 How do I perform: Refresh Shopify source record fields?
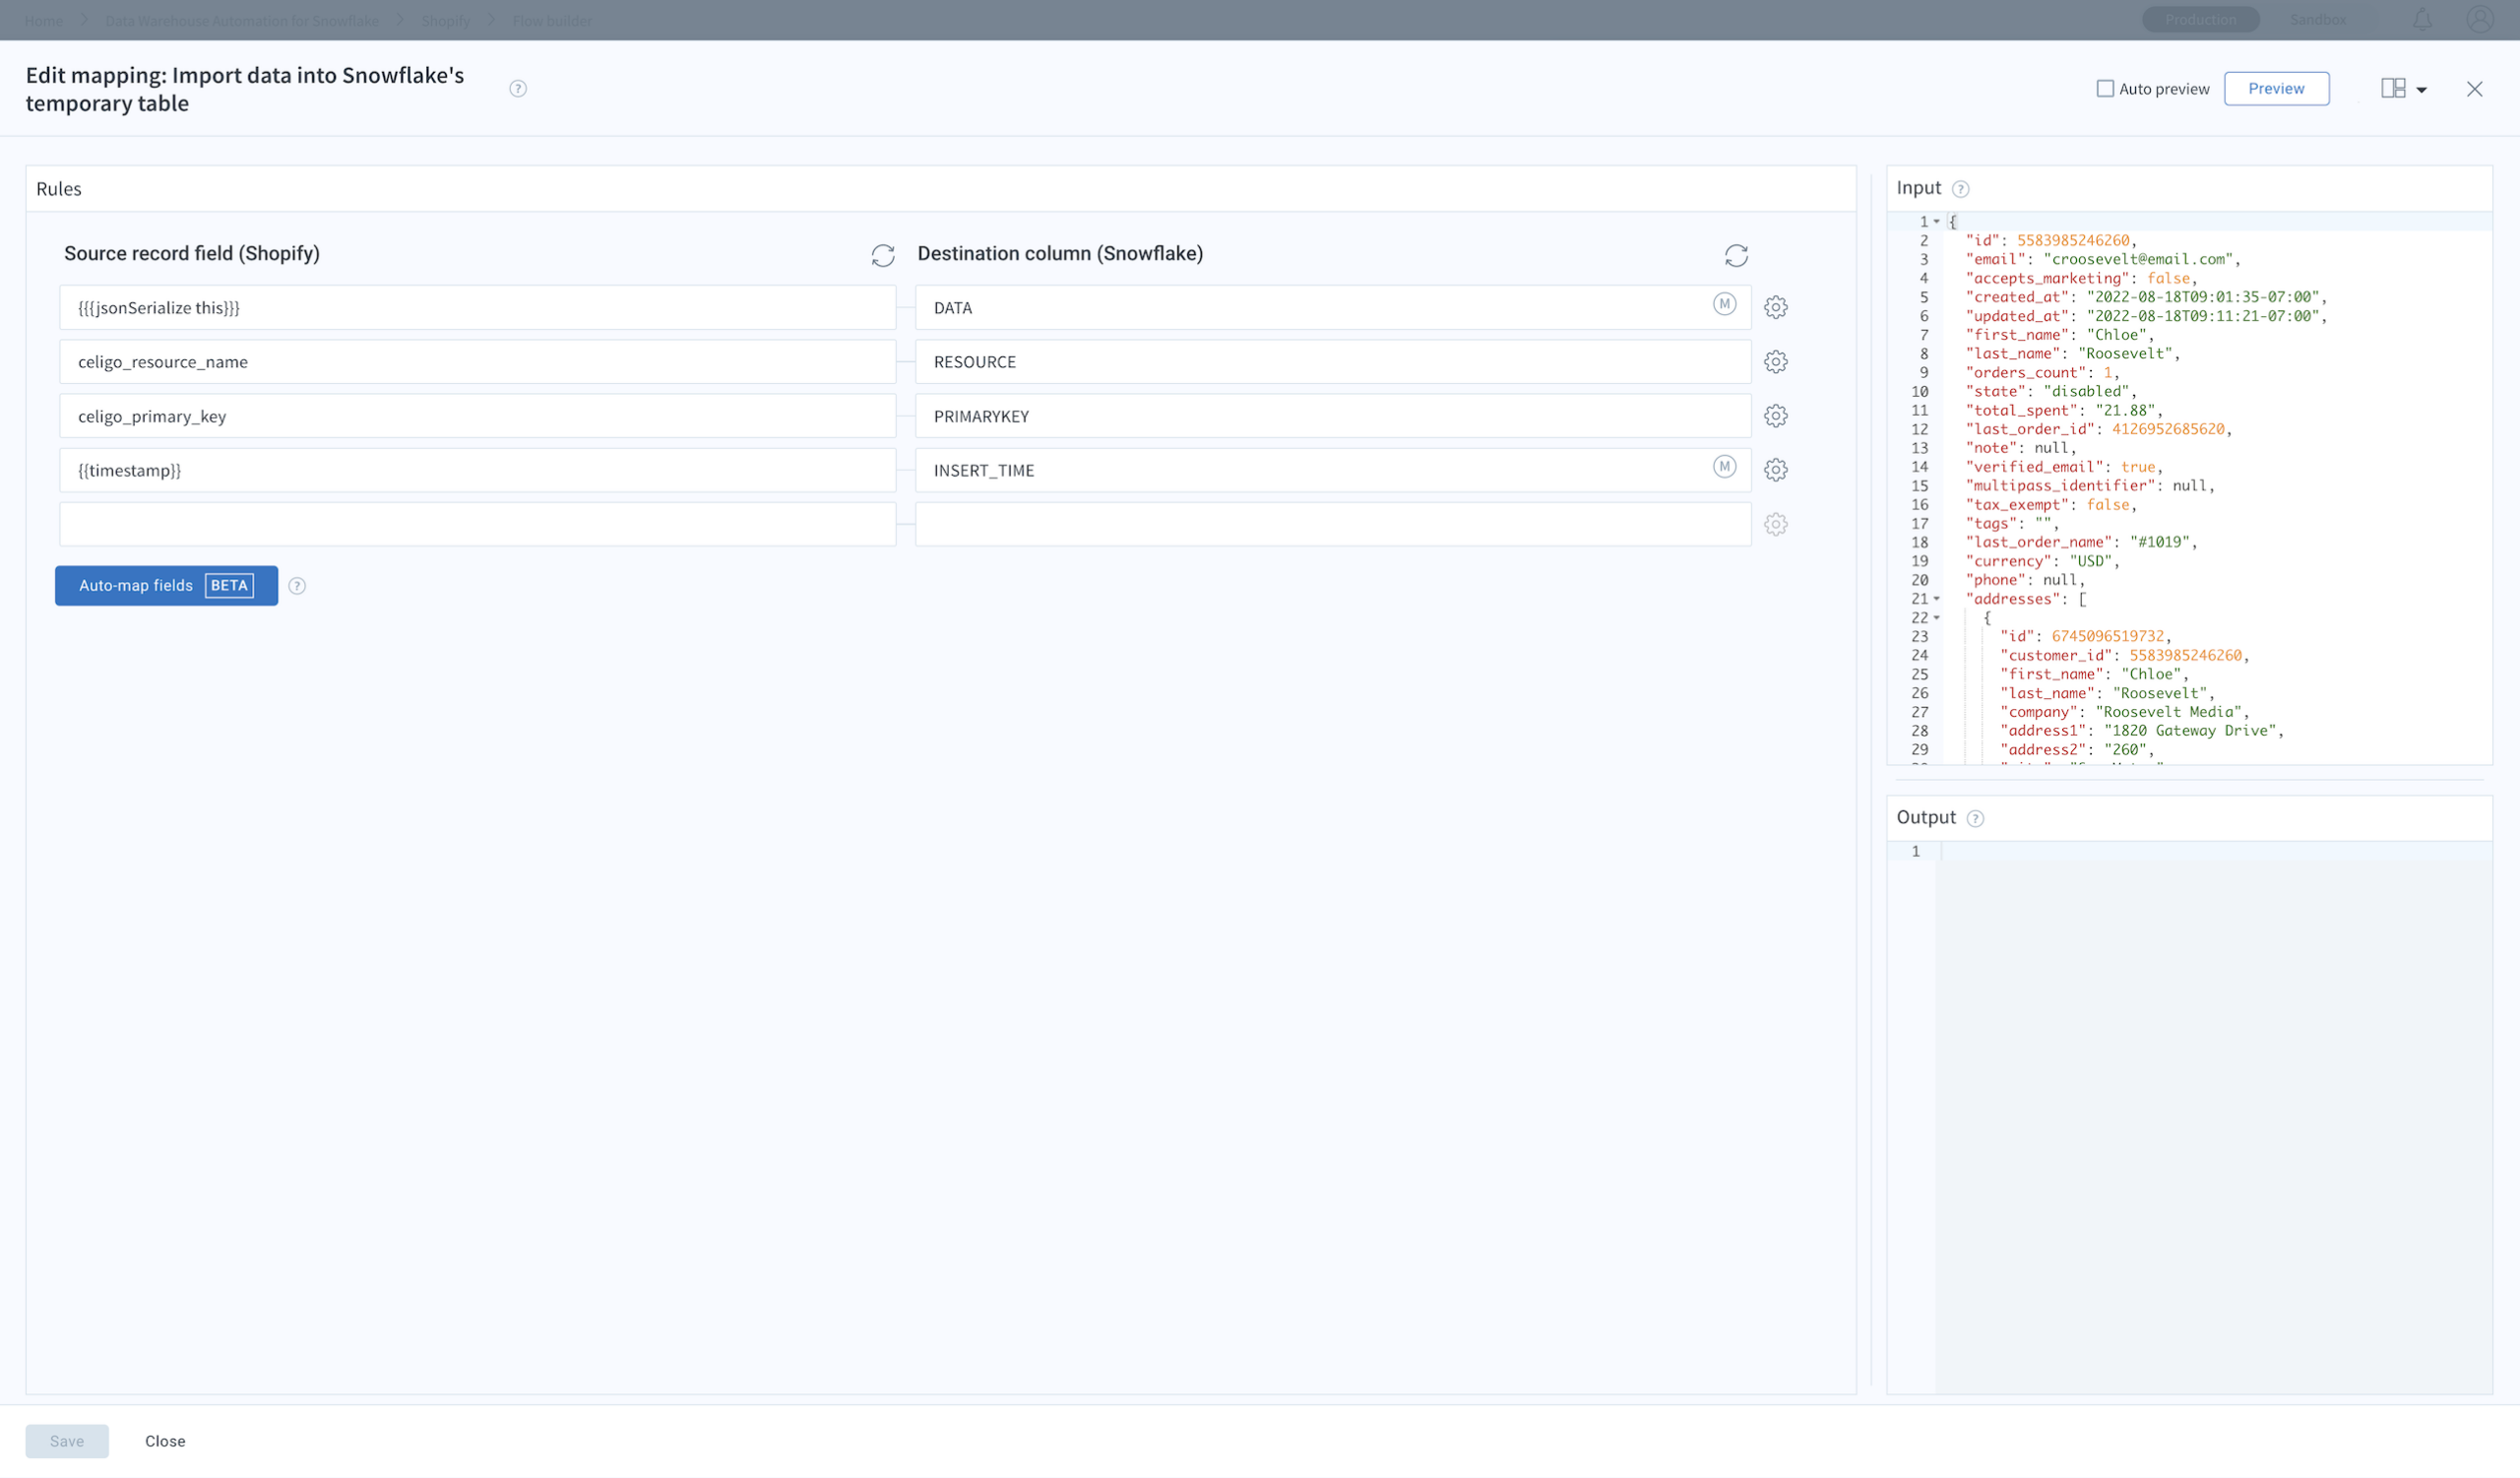coord(882,255)
